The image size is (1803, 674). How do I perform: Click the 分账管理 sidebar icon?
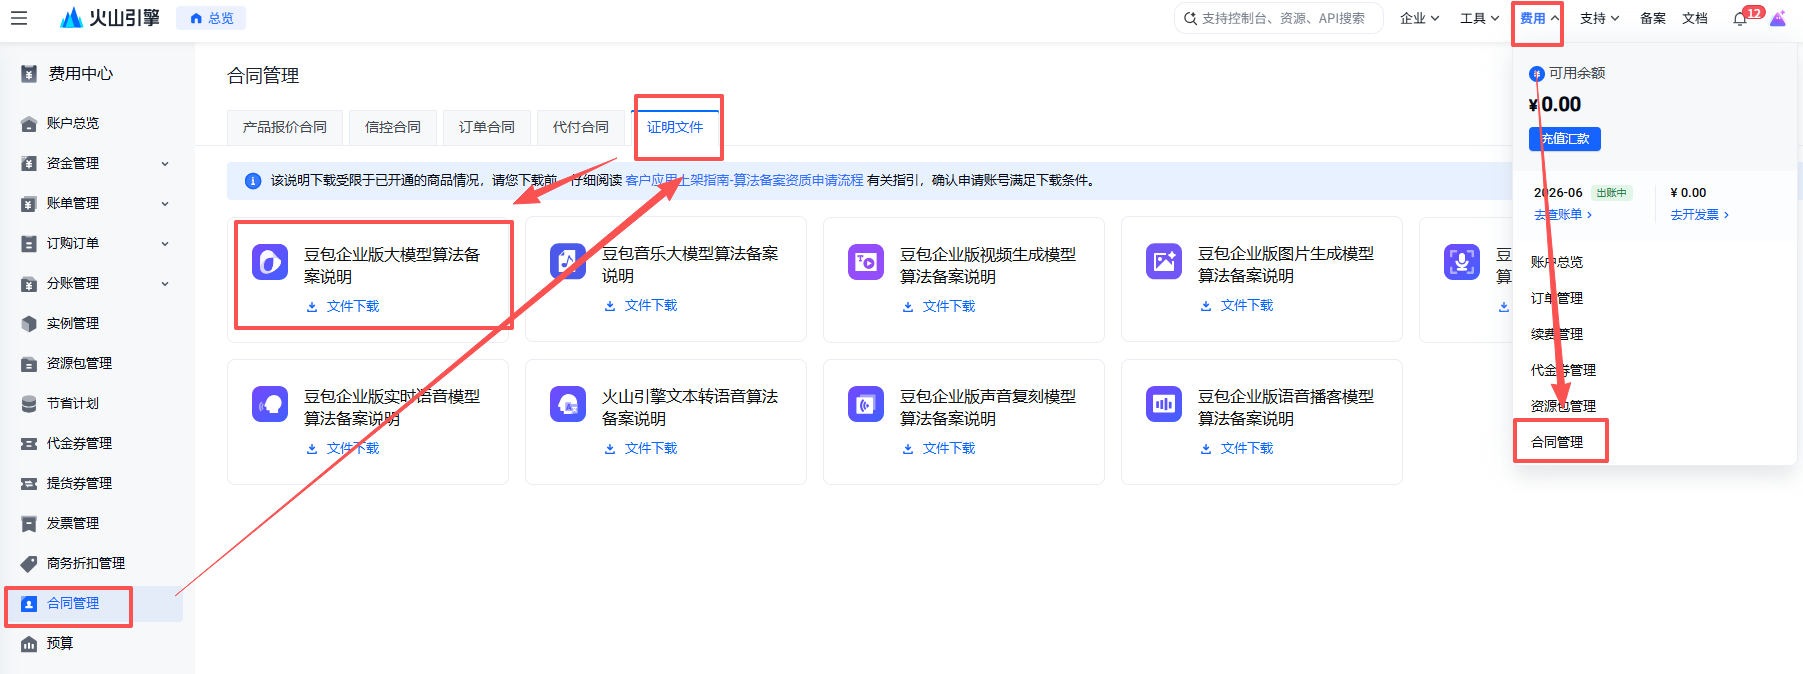click(29, 283)
